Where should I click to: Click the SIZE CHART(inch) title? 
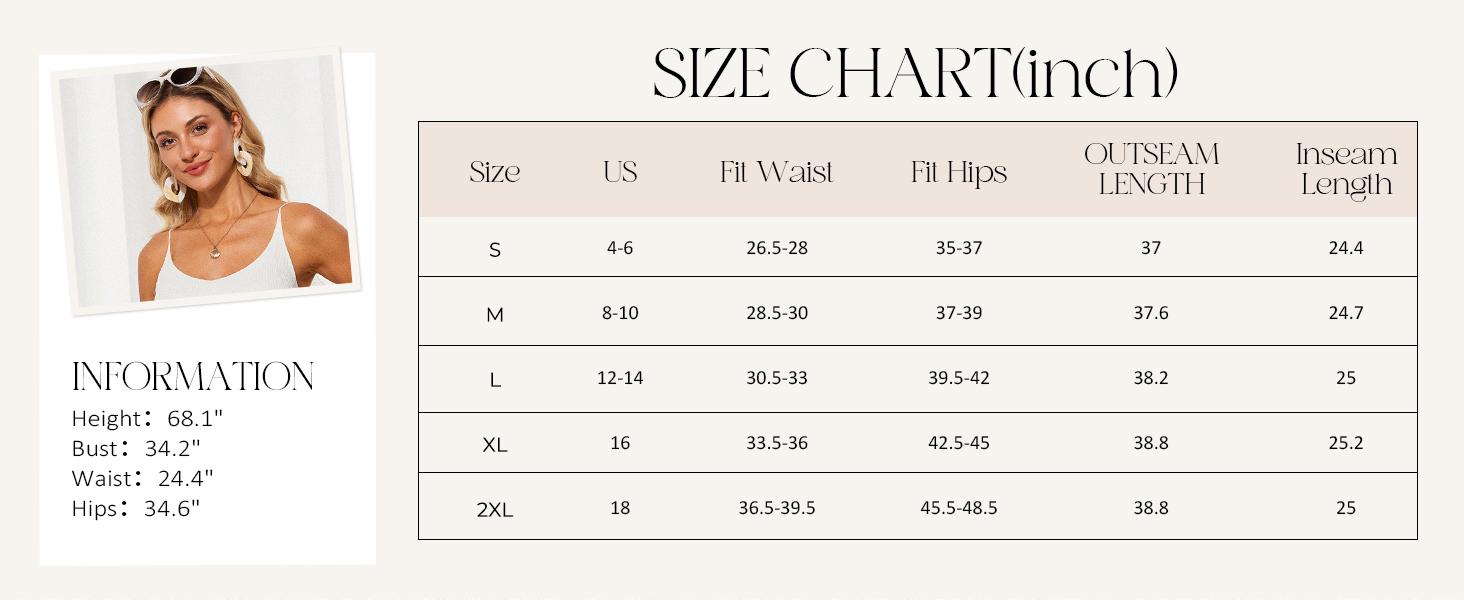click(915, 73)
